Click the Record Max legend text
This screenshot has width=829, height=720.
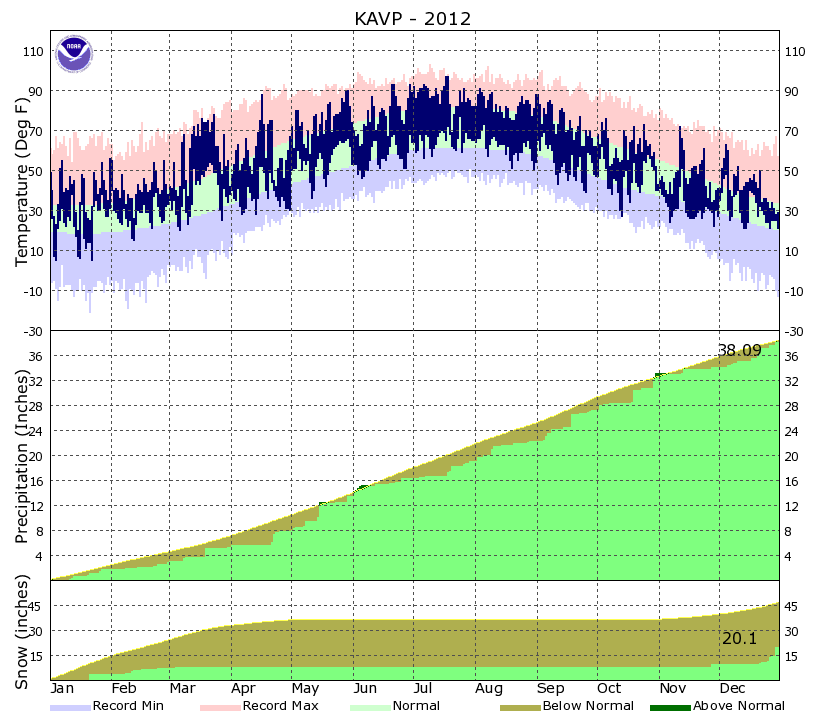pos(280,706)
